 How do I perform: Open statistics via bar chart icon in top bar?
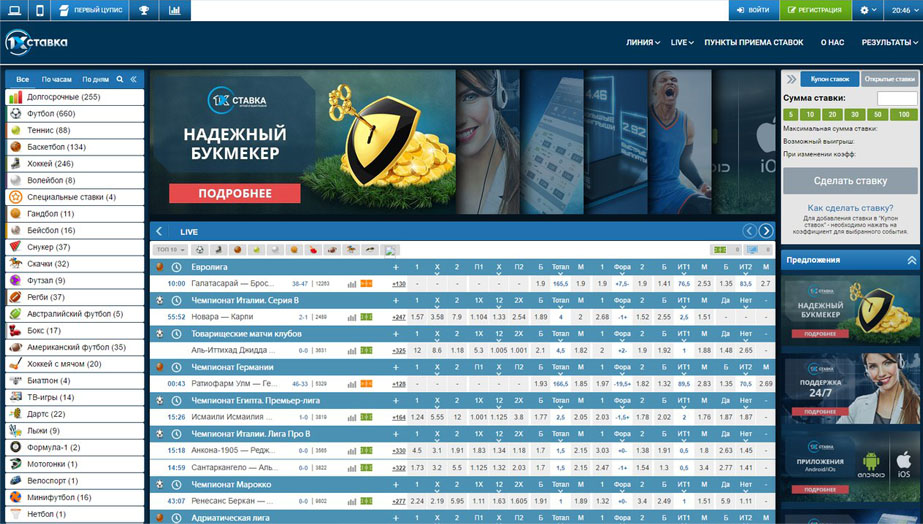tap(175, 10)
